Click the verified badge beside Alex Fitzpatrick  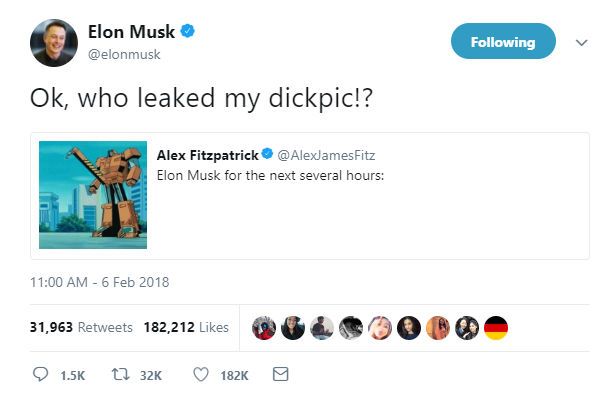click(267, 155)
